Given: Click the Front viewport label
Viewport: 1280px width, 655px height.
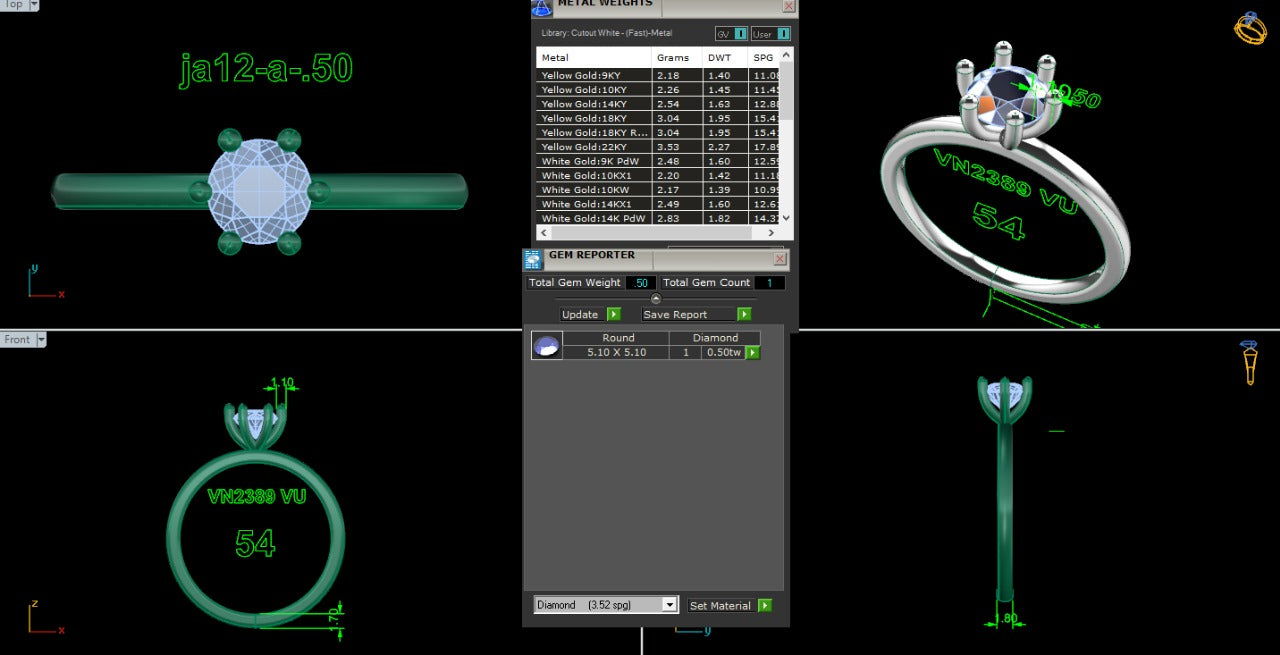Looking at the screenshot, I should pos(17,340).
